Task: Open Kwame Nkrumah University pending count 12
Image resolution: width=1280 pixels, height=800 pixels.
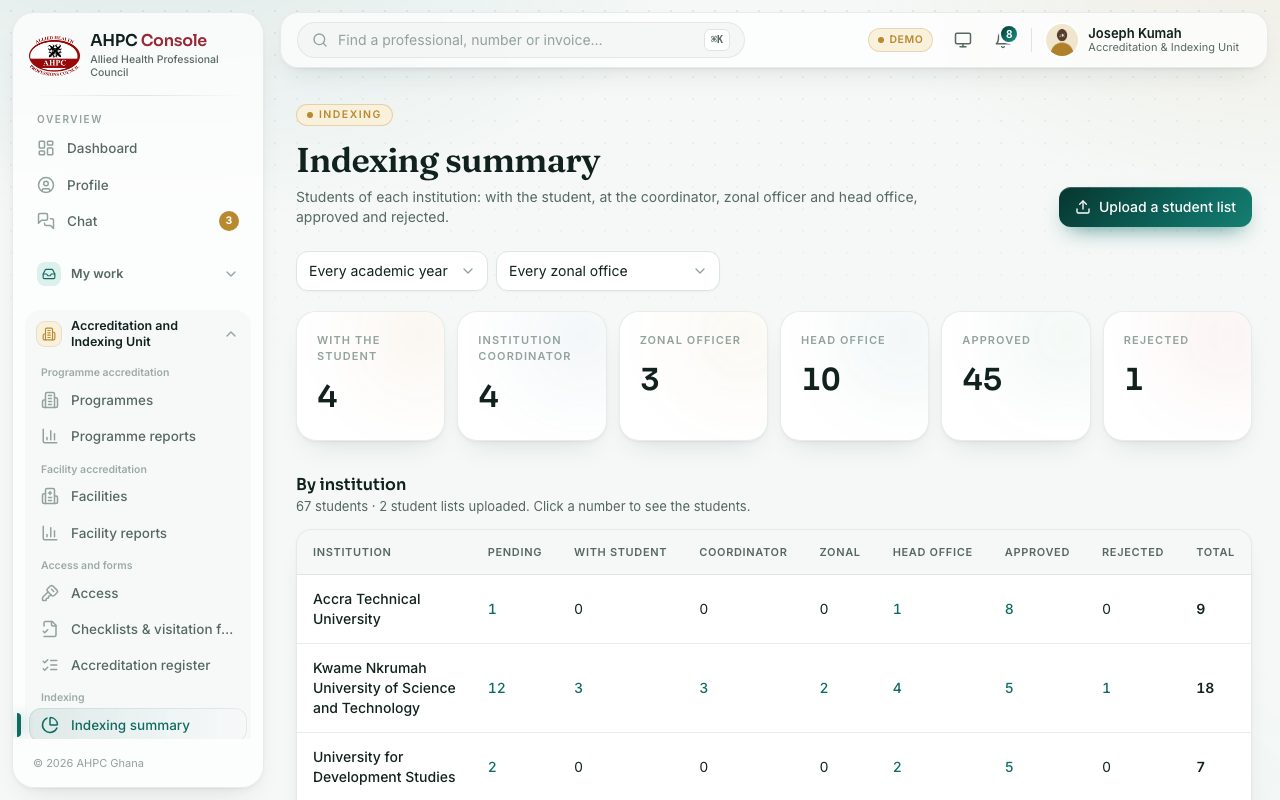Action: click(496, 688)
